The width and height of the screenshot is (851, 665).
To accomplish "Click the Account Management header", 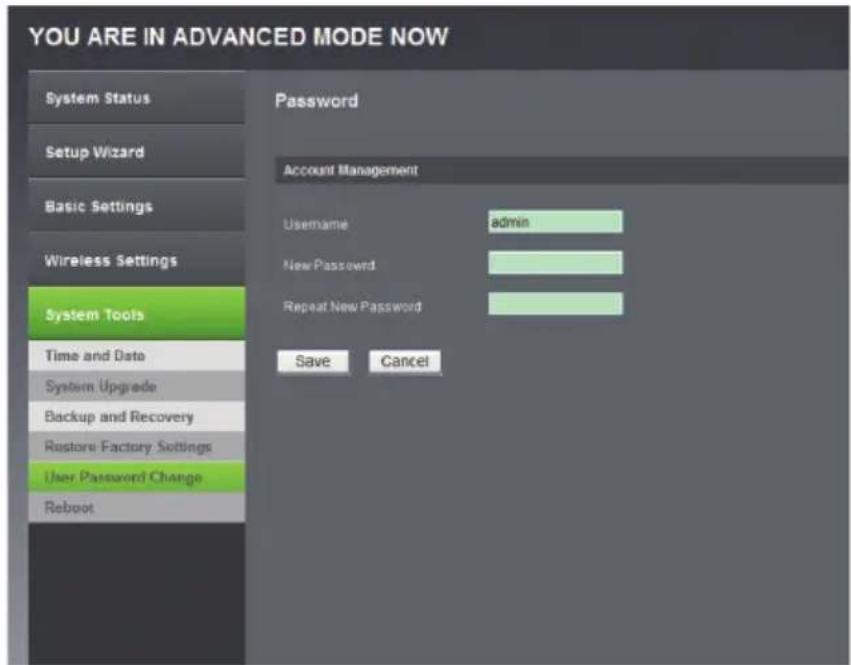I will click(x=562, y=170).
